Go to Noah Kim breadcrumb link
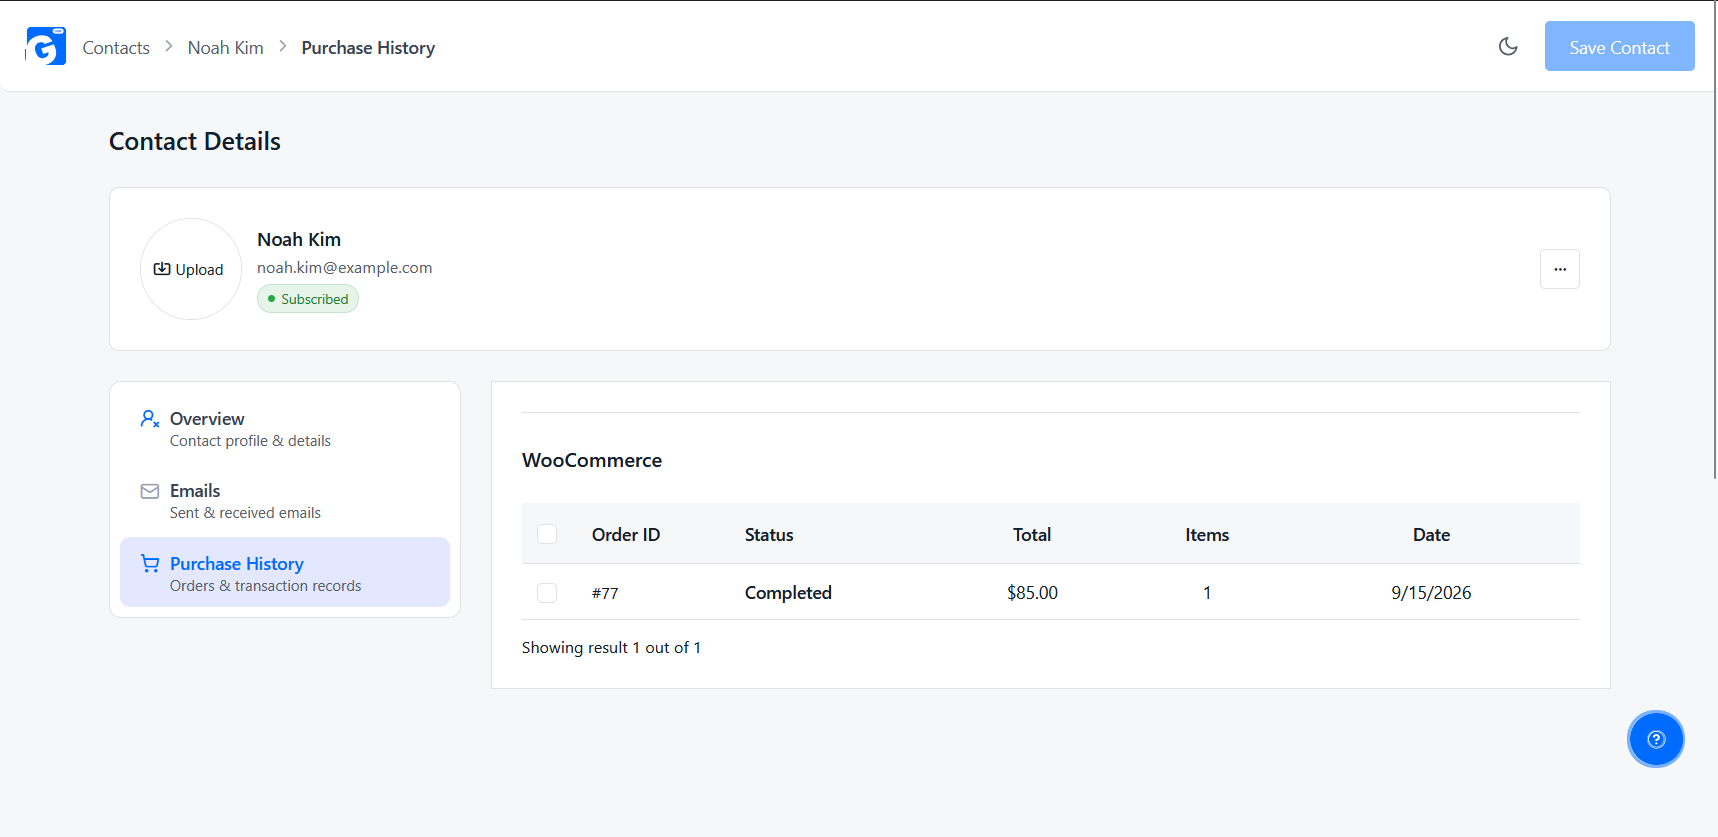Viewport: 1718px width, 837px height. tap(226, 48)
